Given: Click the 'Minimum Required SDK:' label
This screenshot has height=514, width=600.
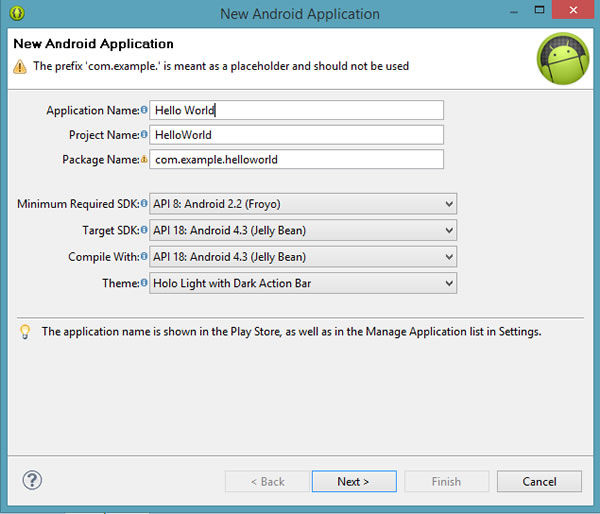Looking at the screenshot, I should point(78,204).
